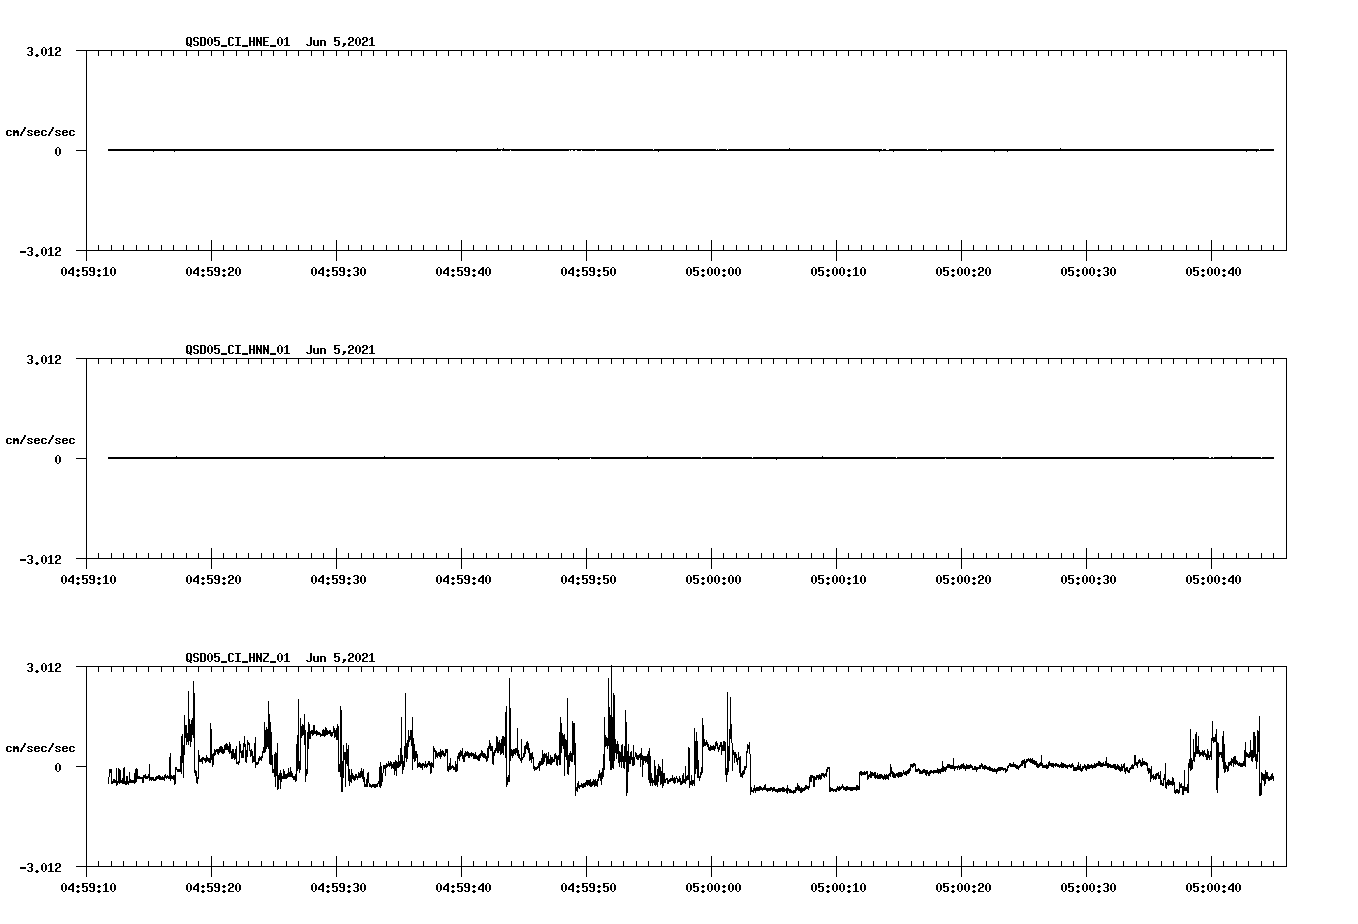This screenshot has width=1358, height=924.
Task: Click 05:00:40 time label under HNE plot
Action: coord(1212,271)
